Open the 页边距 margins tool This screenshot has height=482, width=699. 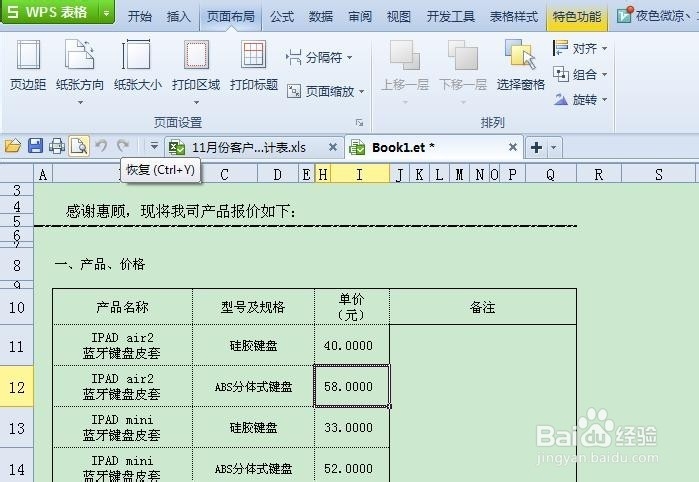tap(28, 65)
